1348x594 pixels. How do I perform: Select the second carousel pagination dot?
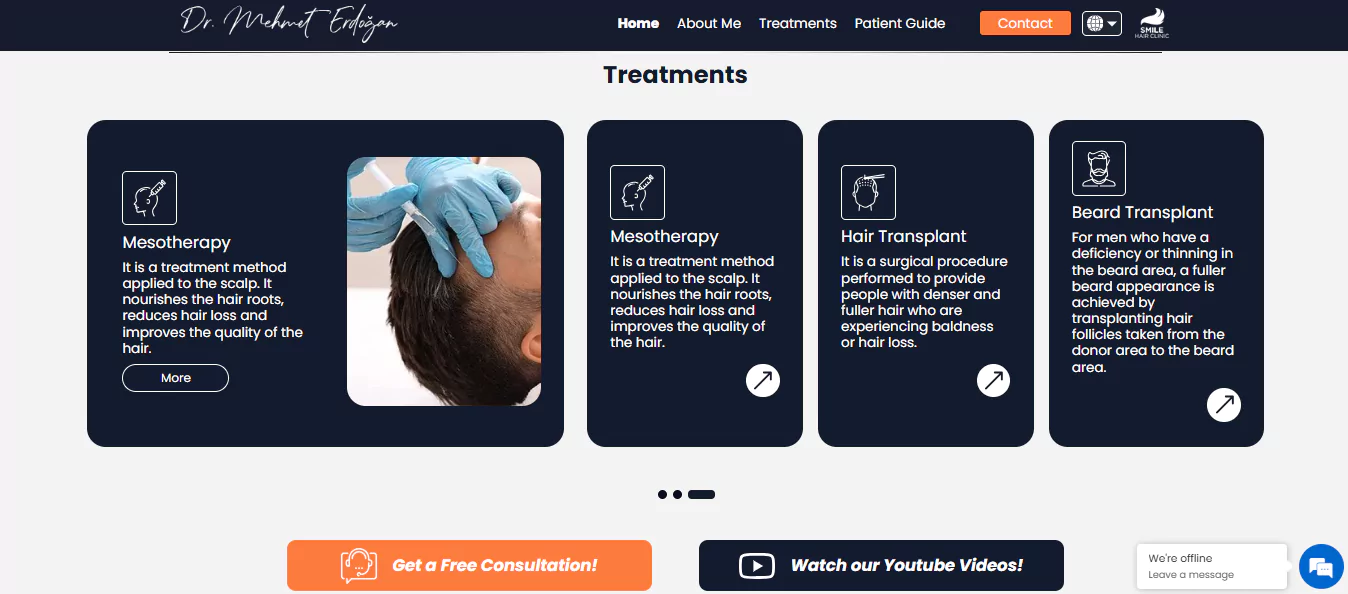[677, 494]
